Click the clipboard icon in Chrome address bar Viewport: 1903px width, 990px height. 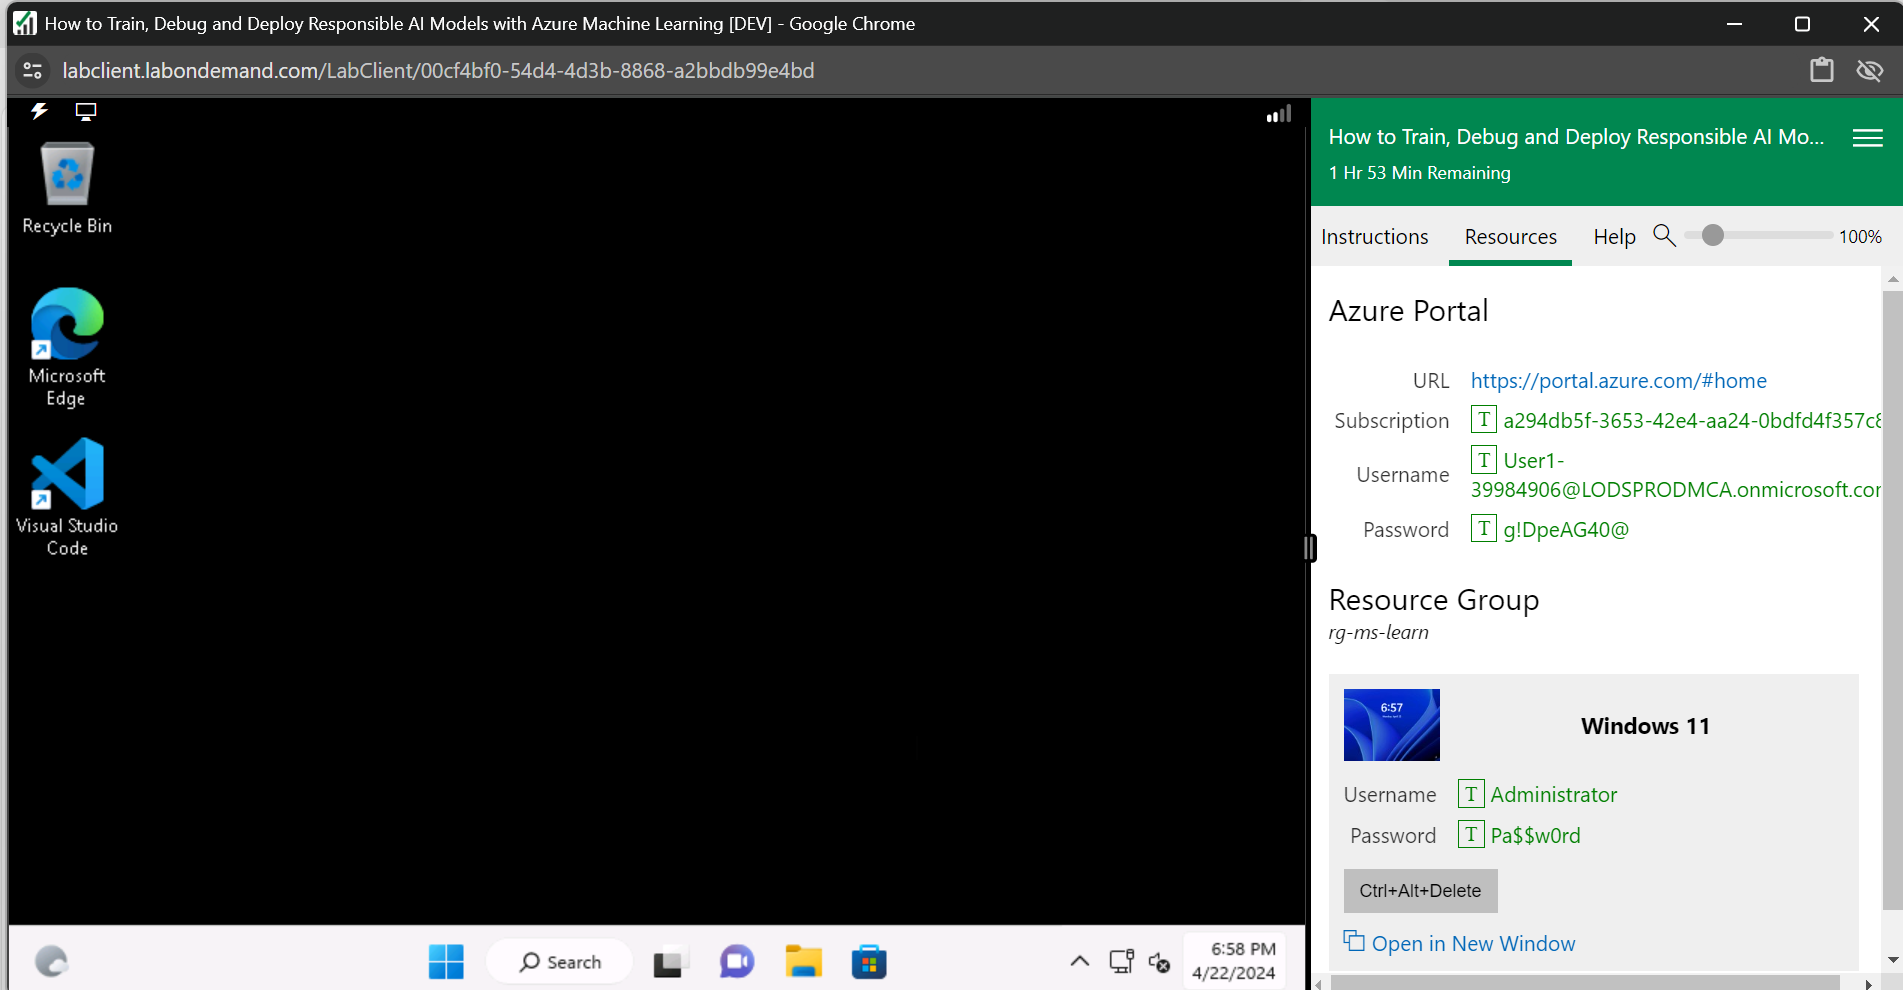point(1822,70)
